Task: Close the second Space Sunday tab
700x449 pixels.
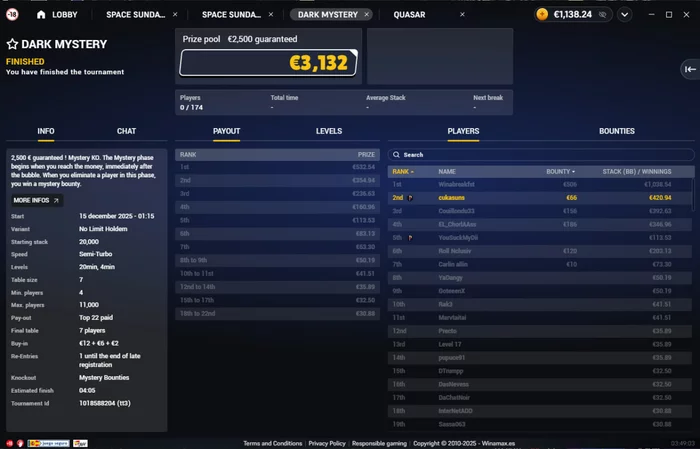Action: (271, 15)
